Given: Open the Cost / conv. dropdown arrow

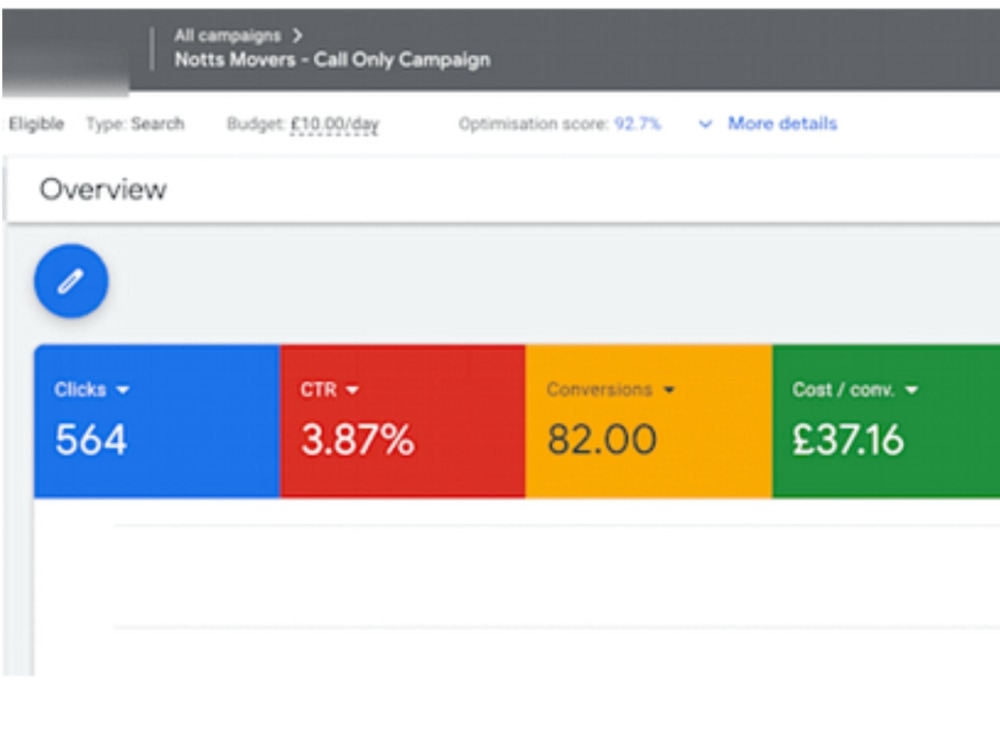Looking at the screenshot, I should pos(911,390).
